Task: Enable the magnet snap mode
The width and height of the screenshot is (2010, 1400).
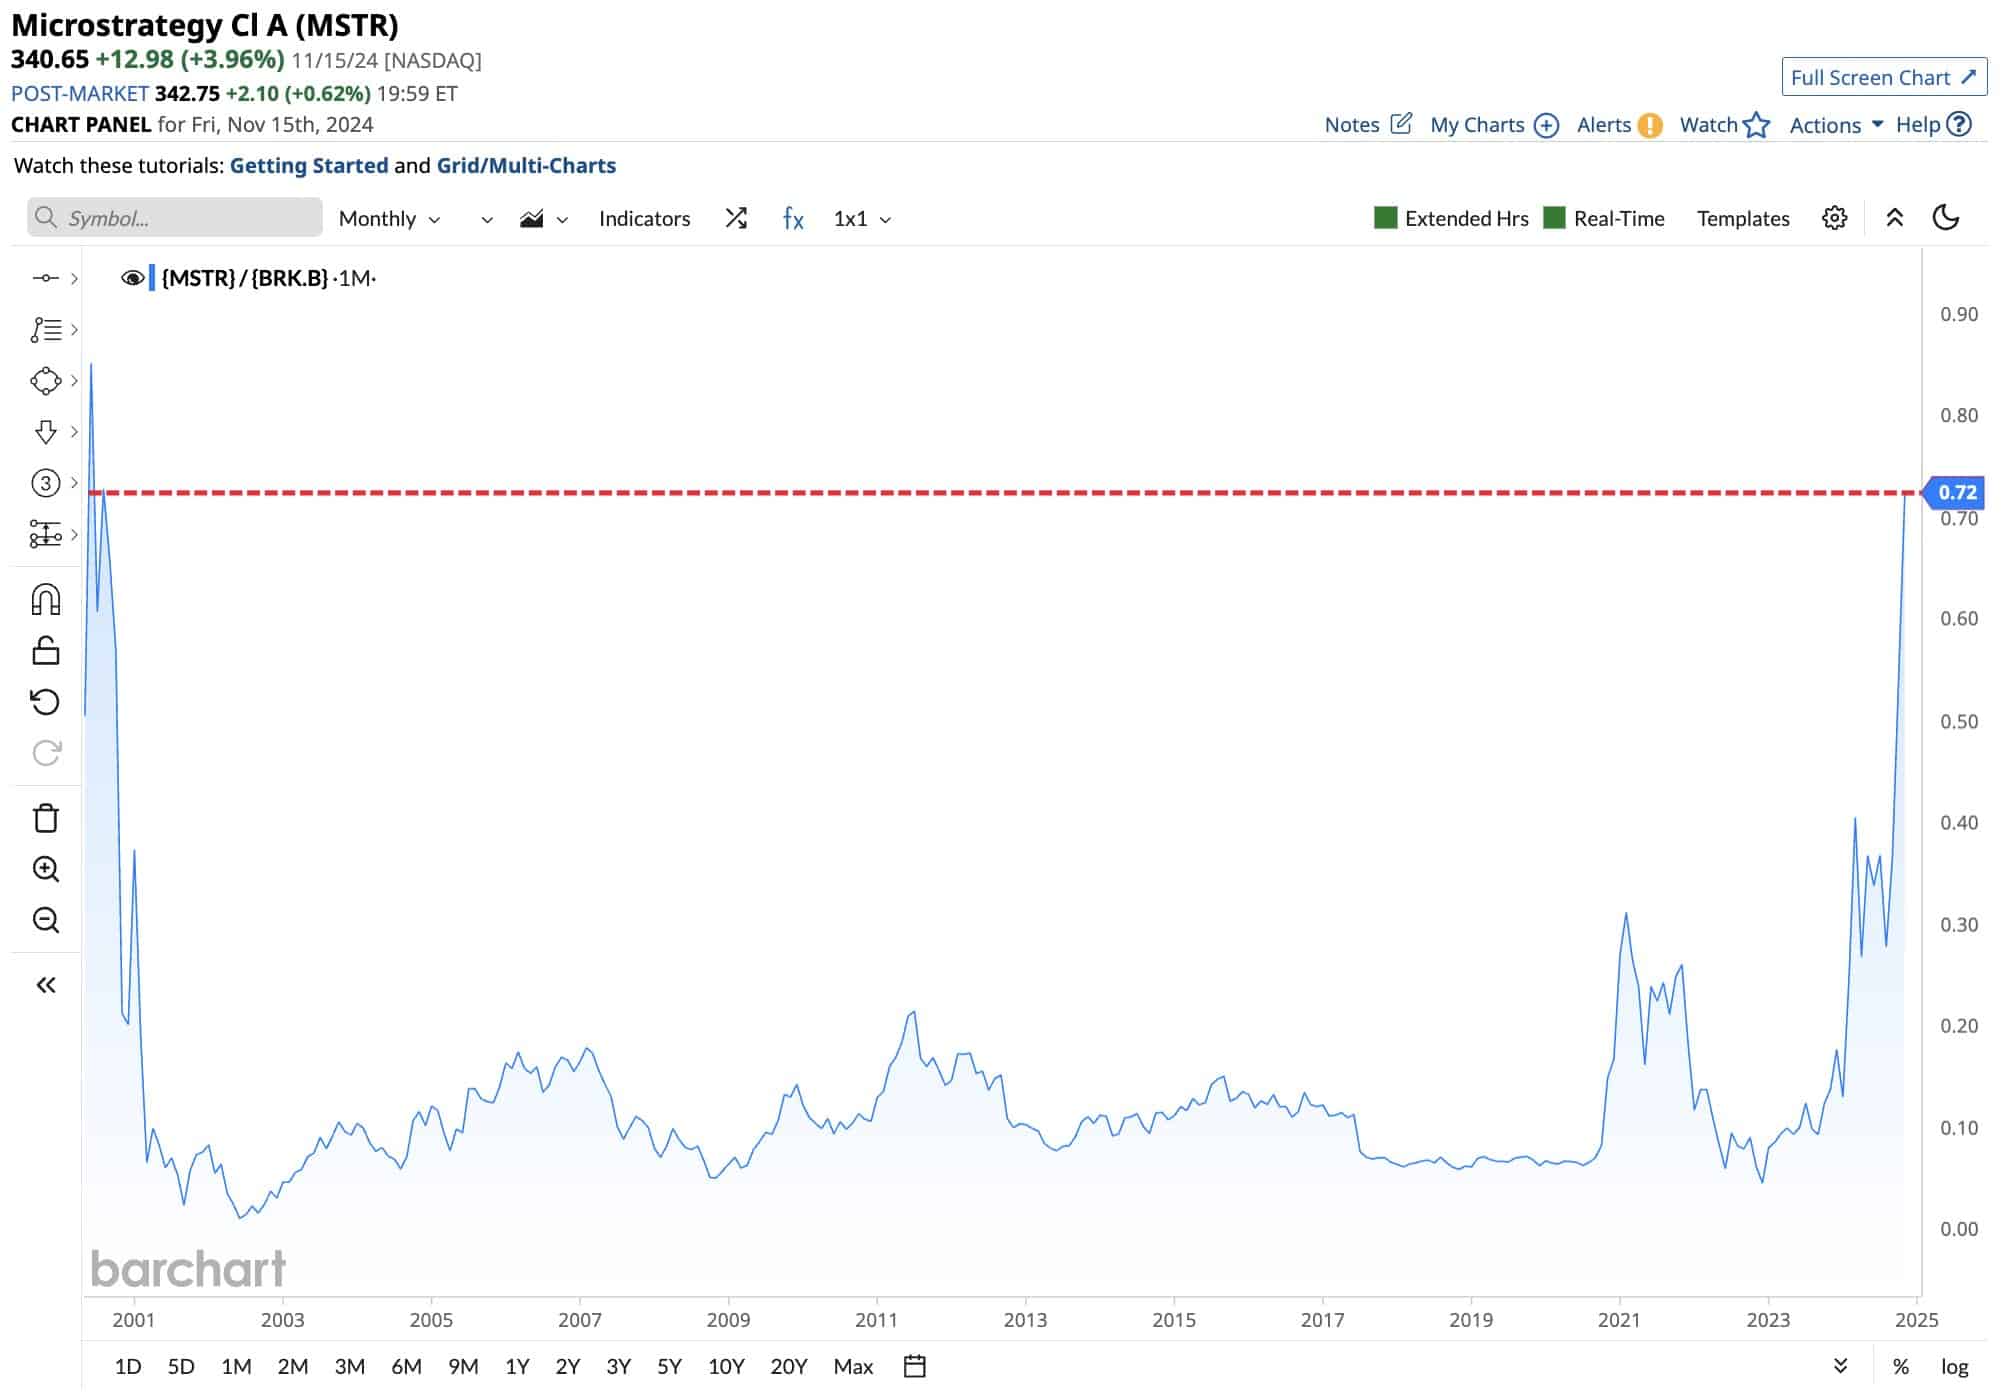Action: [x=46, y=598]
